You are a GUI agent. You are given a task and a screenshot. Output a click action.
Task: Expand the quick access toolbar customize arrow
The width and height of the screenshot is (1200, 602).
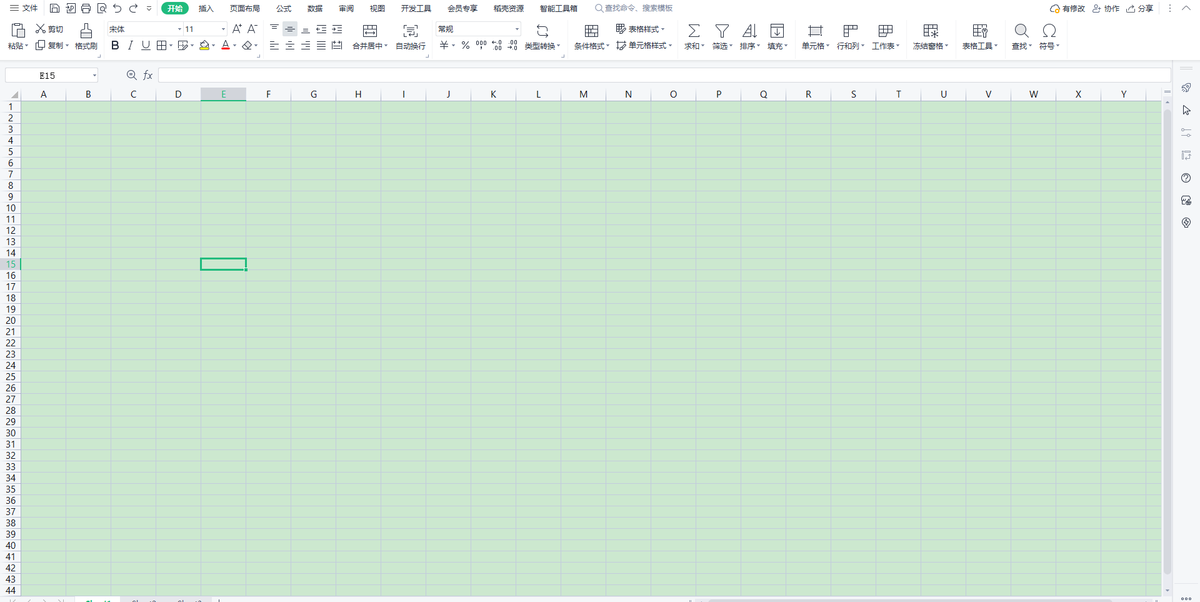pos(149,8)
